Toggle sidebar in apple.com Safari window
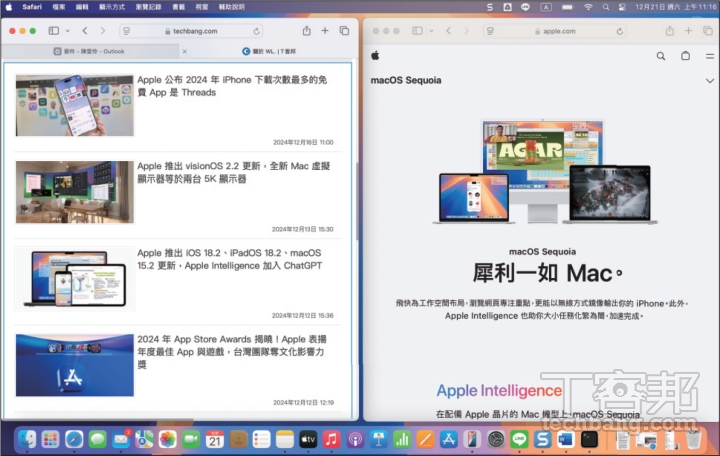The height and width of the screenshot is (456, 720). click(417, 31)
